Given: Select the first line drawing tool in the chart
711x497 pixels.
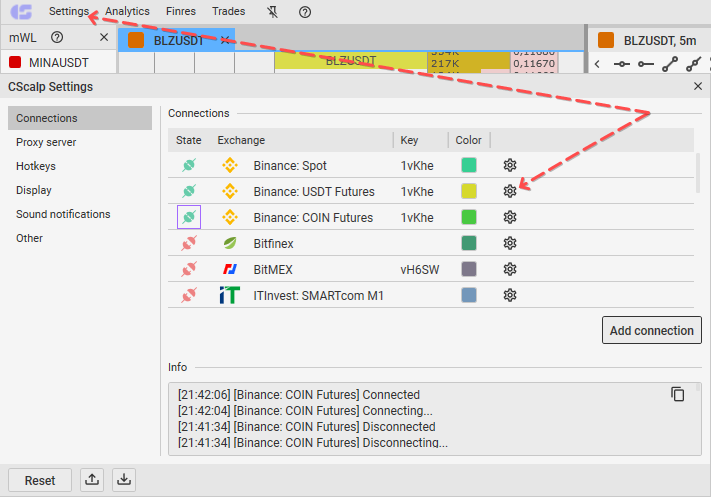Looking at the screenshot, I should click(x=622, y=64).
